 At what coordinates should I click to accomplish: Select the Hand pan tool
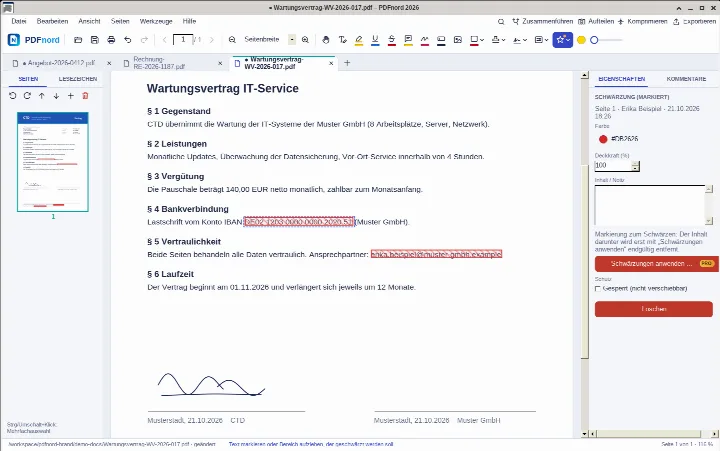[x=326, y=40]
